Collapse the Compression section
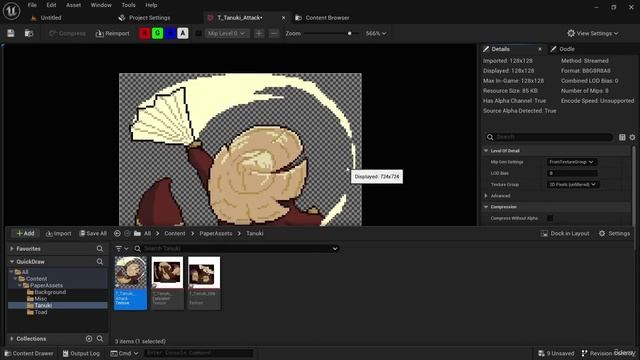Viewport: 640px width, 360px height. pos(486,207)
